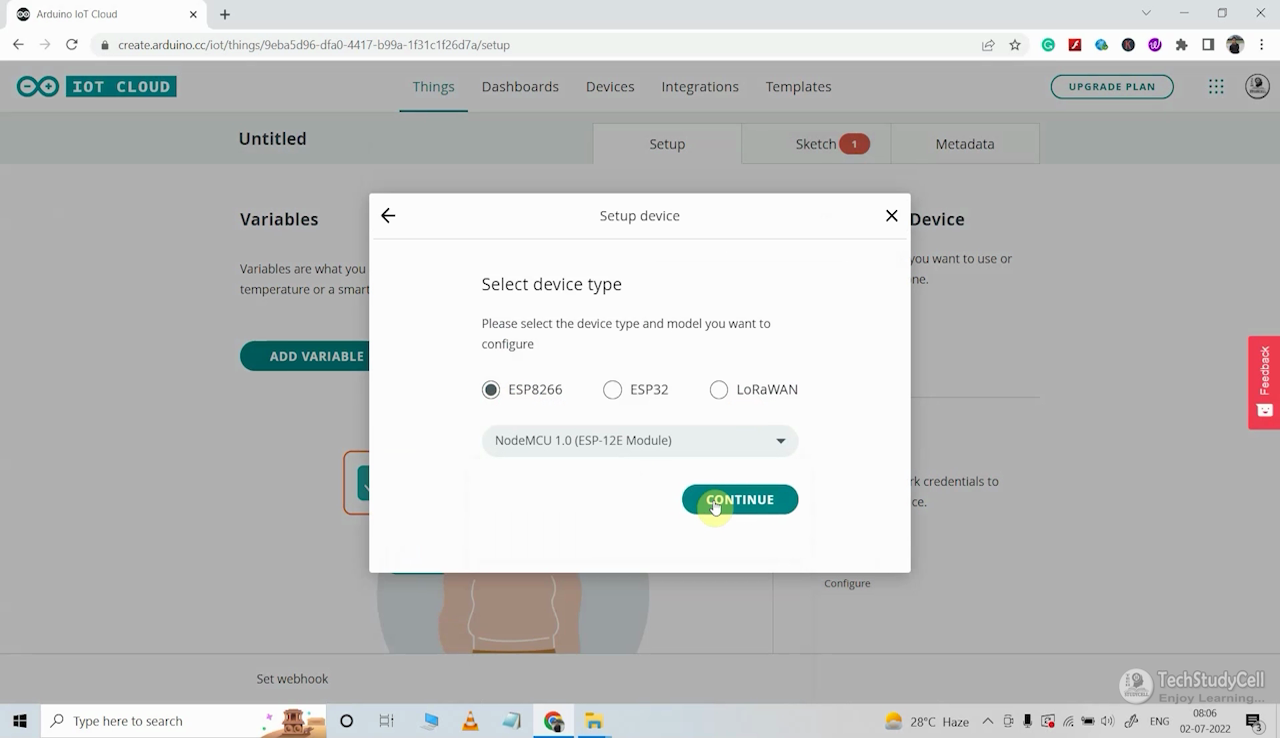Open the Metadata tab
The image size is (1280, 738).
pos(965,144)
